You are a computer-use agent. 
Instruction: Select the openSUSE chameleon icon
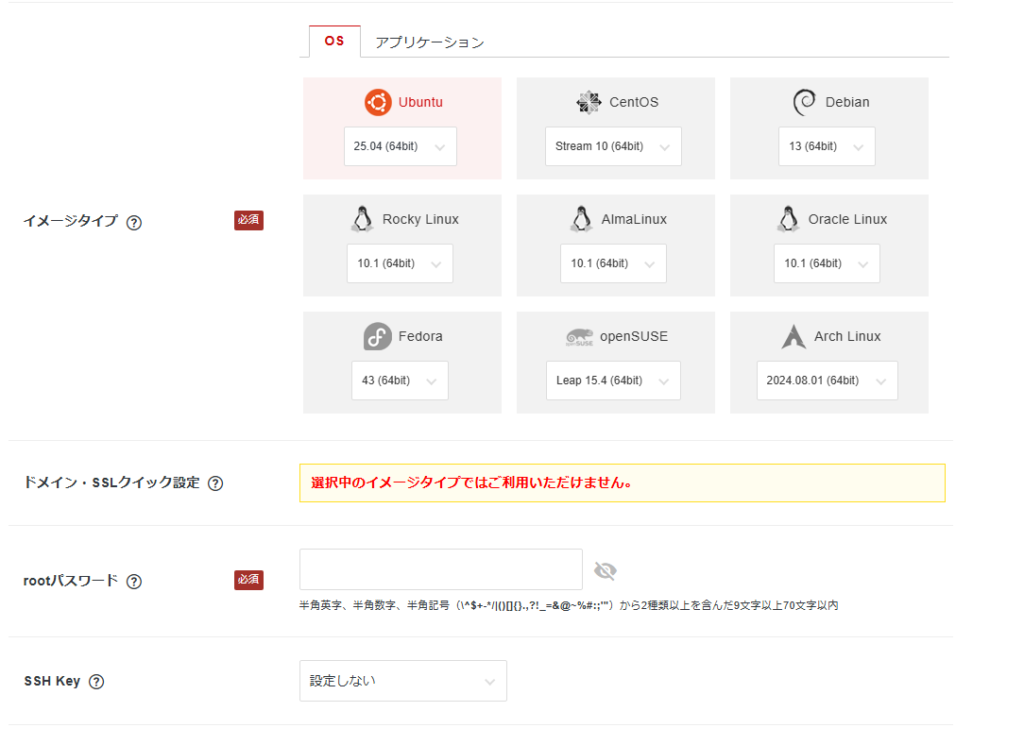(579, 337)
